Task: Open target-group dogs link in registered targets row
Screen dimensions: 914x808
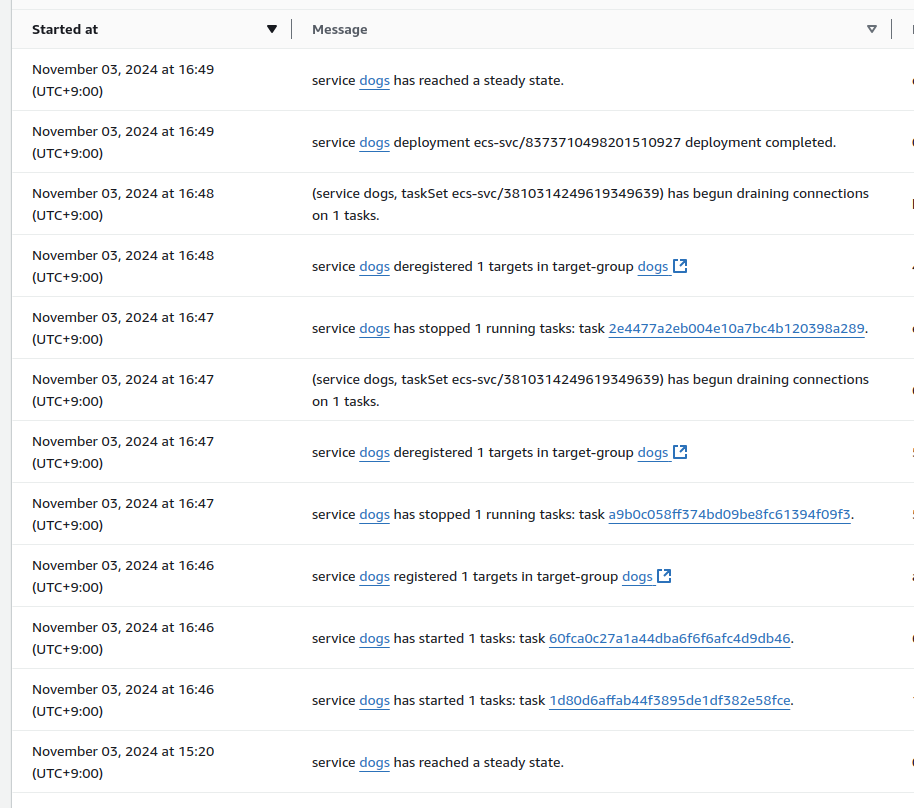Action: click(x=637, y=576)
